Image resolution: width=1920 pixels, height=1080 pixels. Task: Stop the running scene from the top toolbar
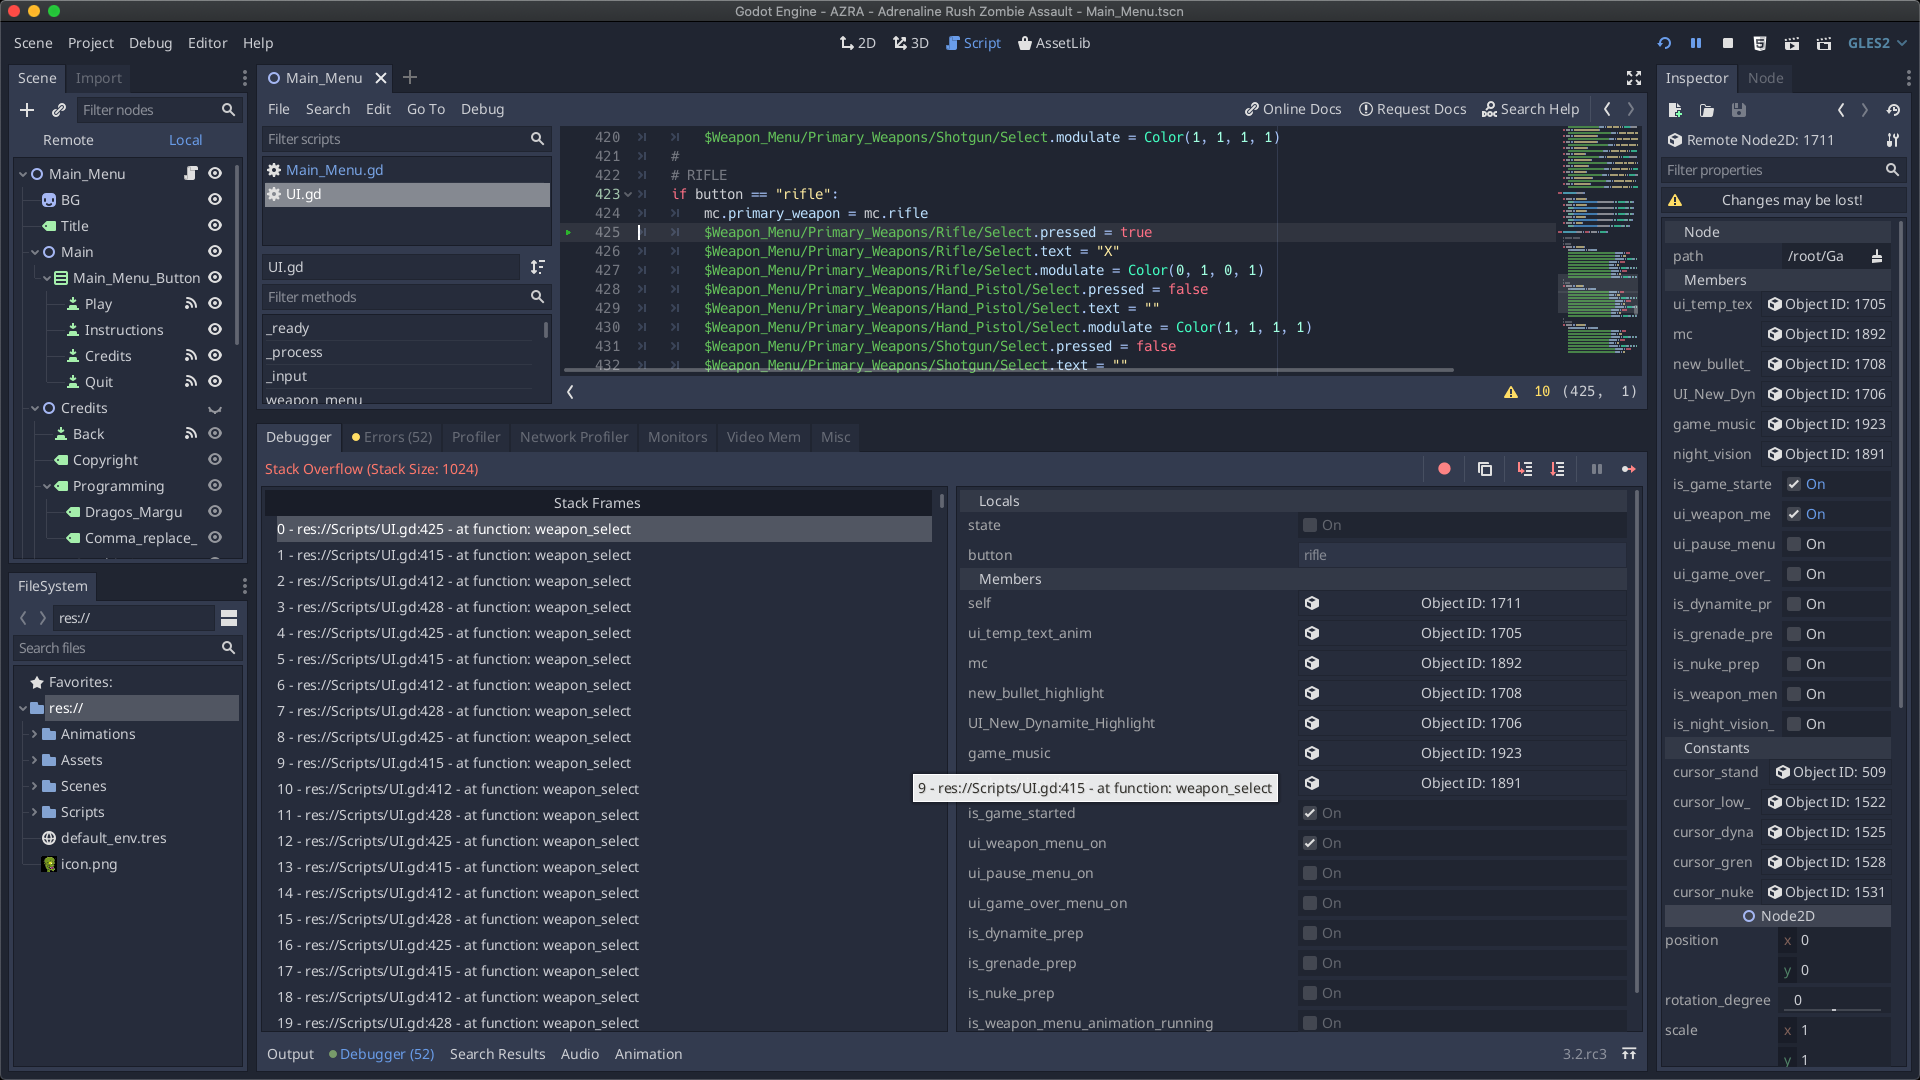1727,43
